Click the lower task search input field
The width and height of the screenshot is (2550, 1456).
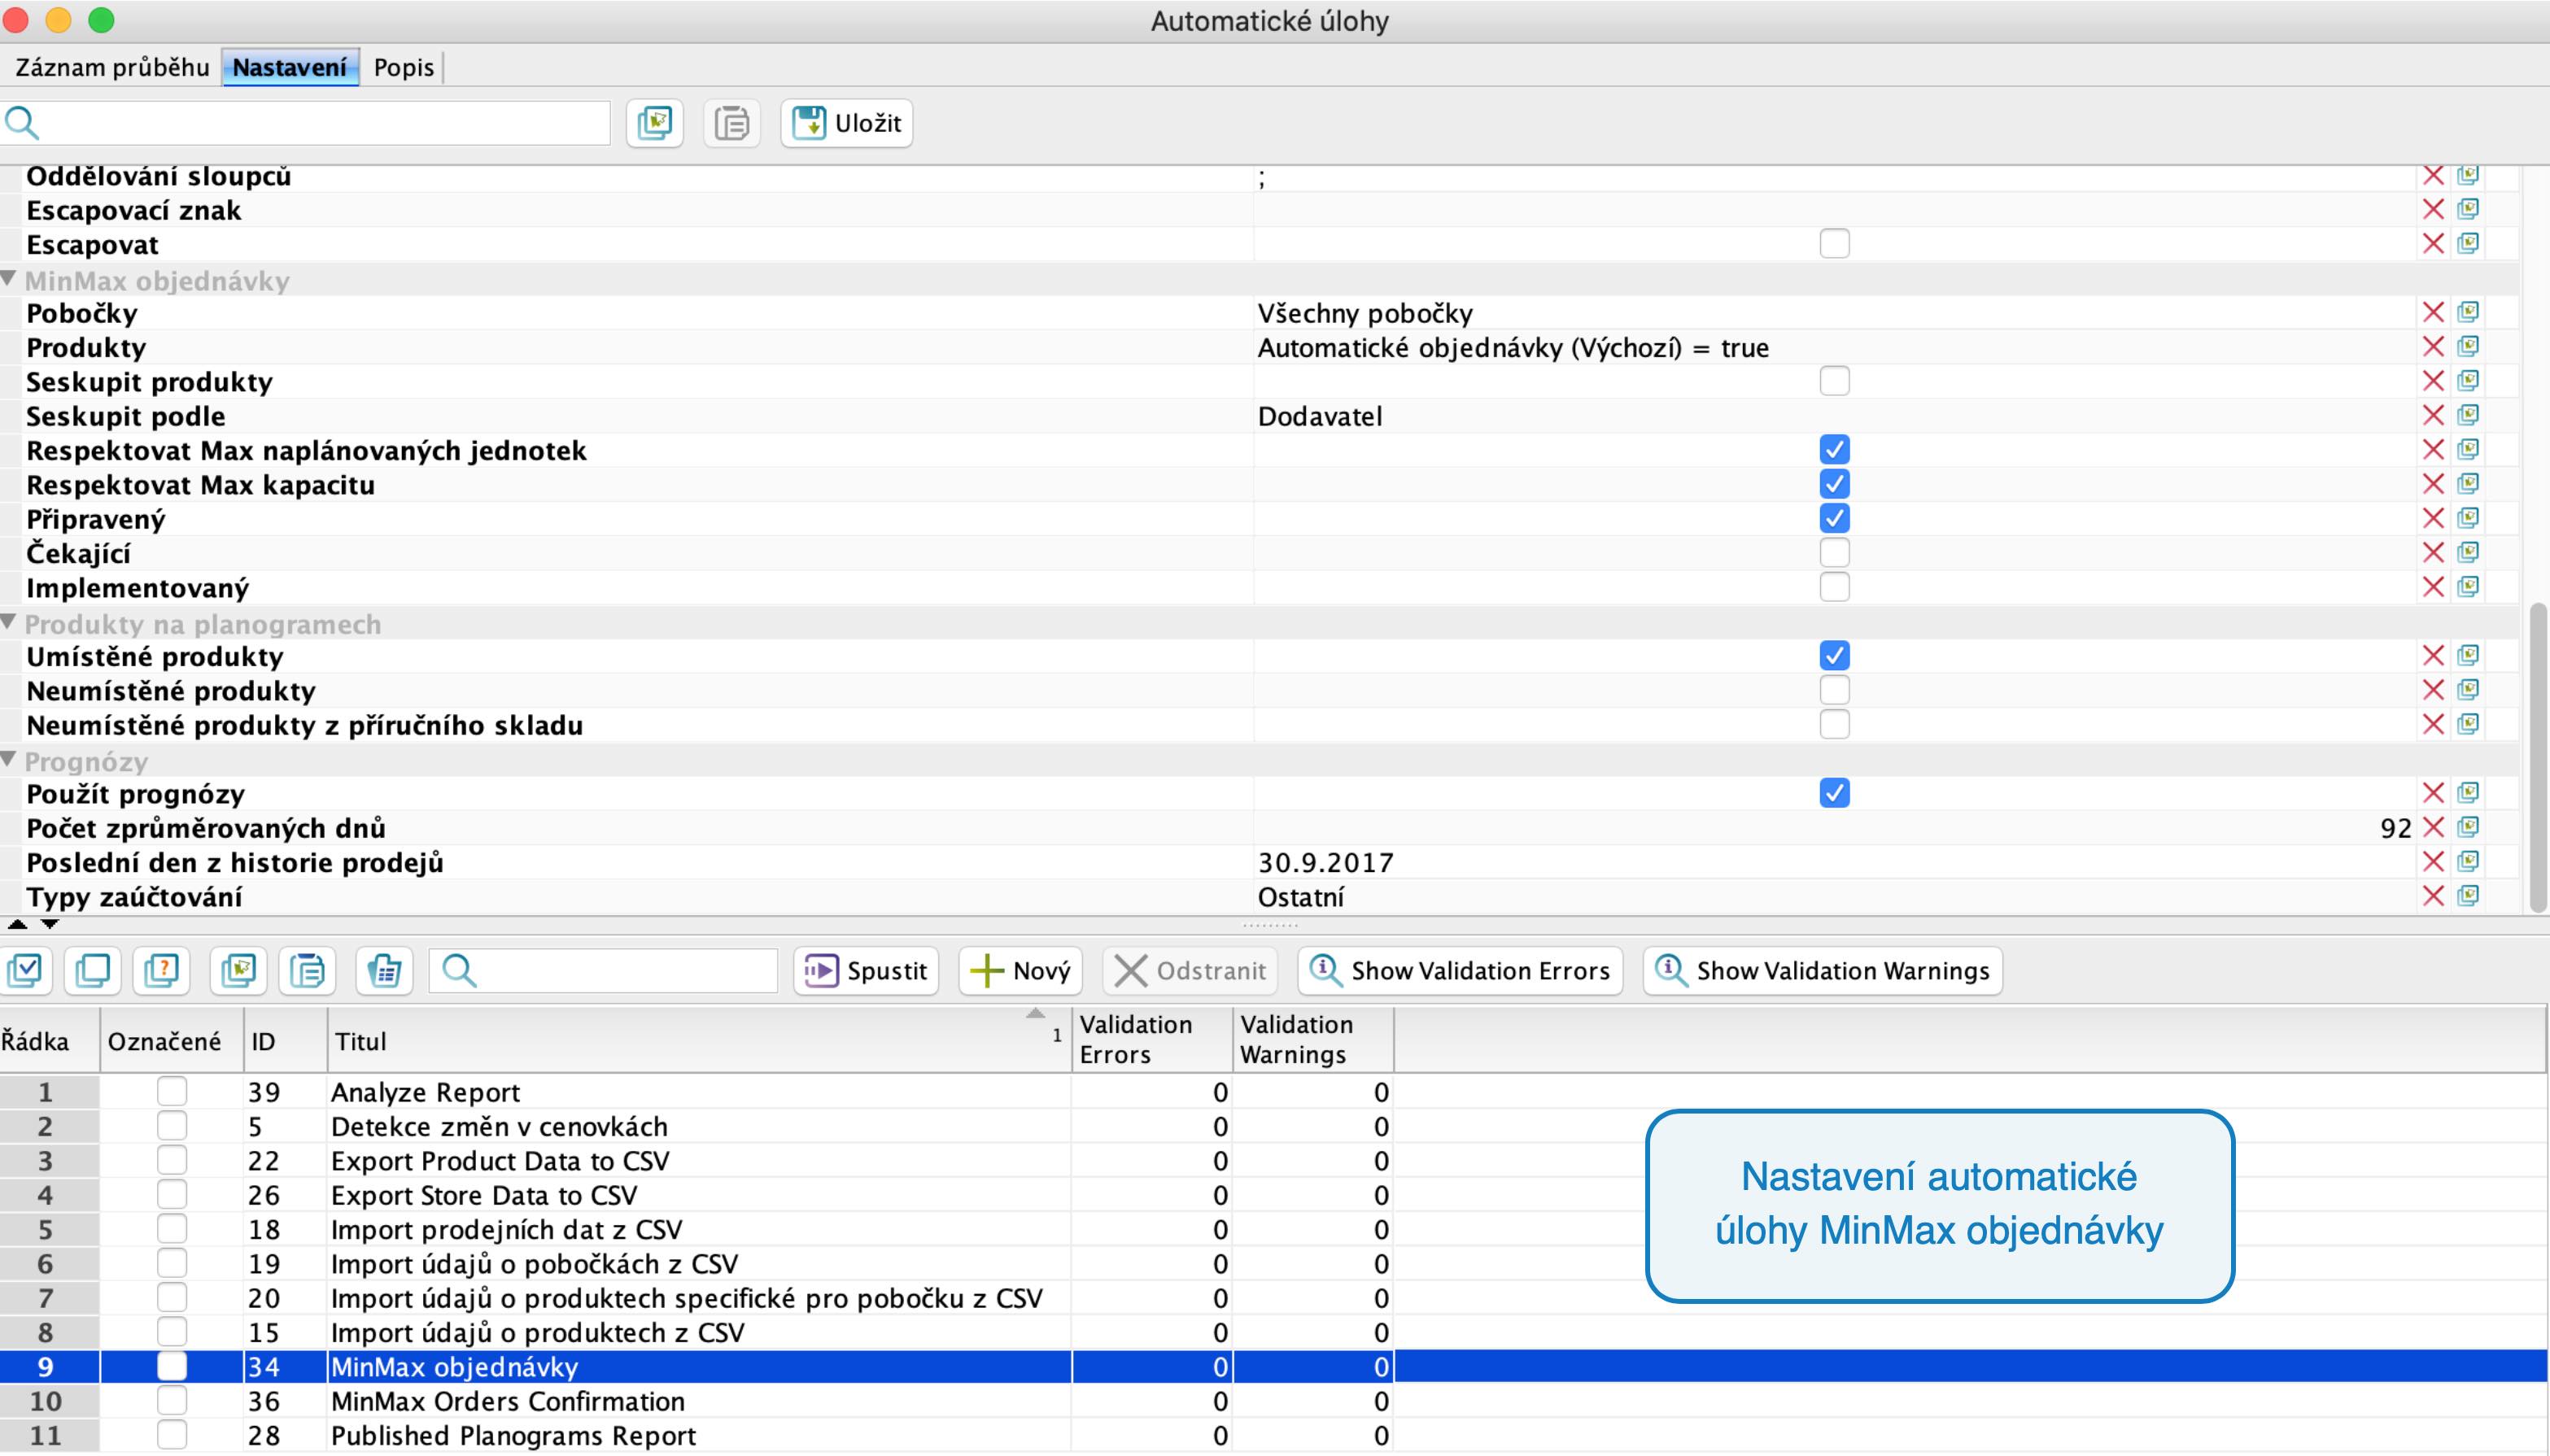coord(603,970)
